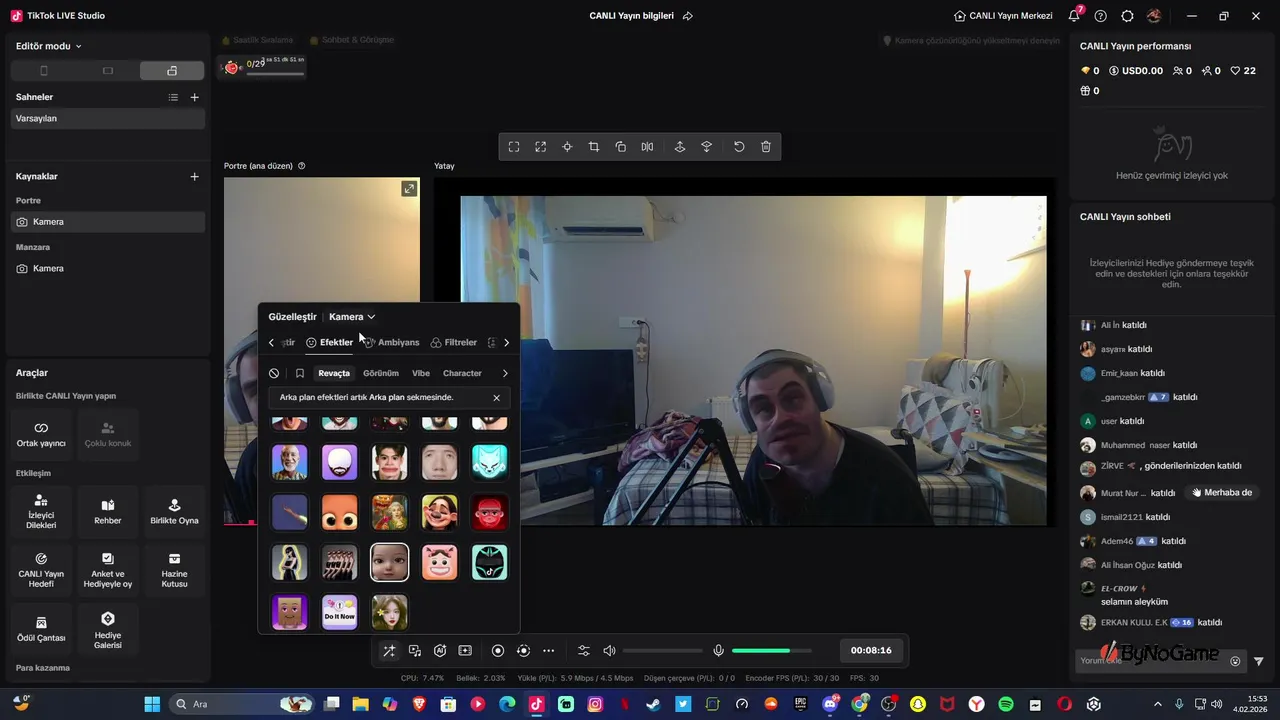Adjust the green microphone level slider

[x=771, y=651]
